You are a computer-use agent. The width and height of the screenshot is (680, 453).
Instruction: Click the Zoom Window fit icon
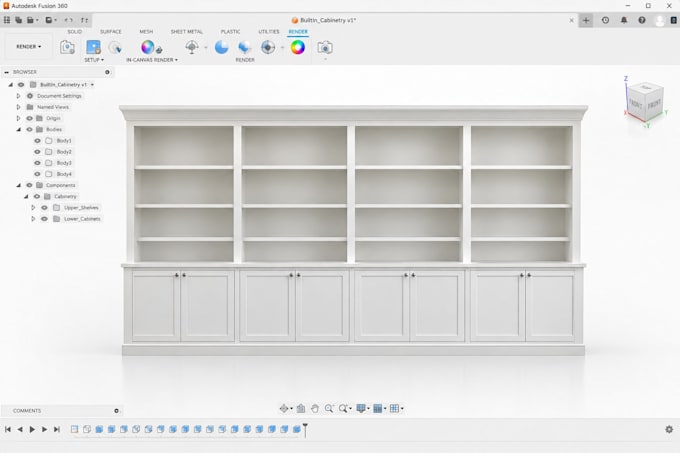[343, 408]
